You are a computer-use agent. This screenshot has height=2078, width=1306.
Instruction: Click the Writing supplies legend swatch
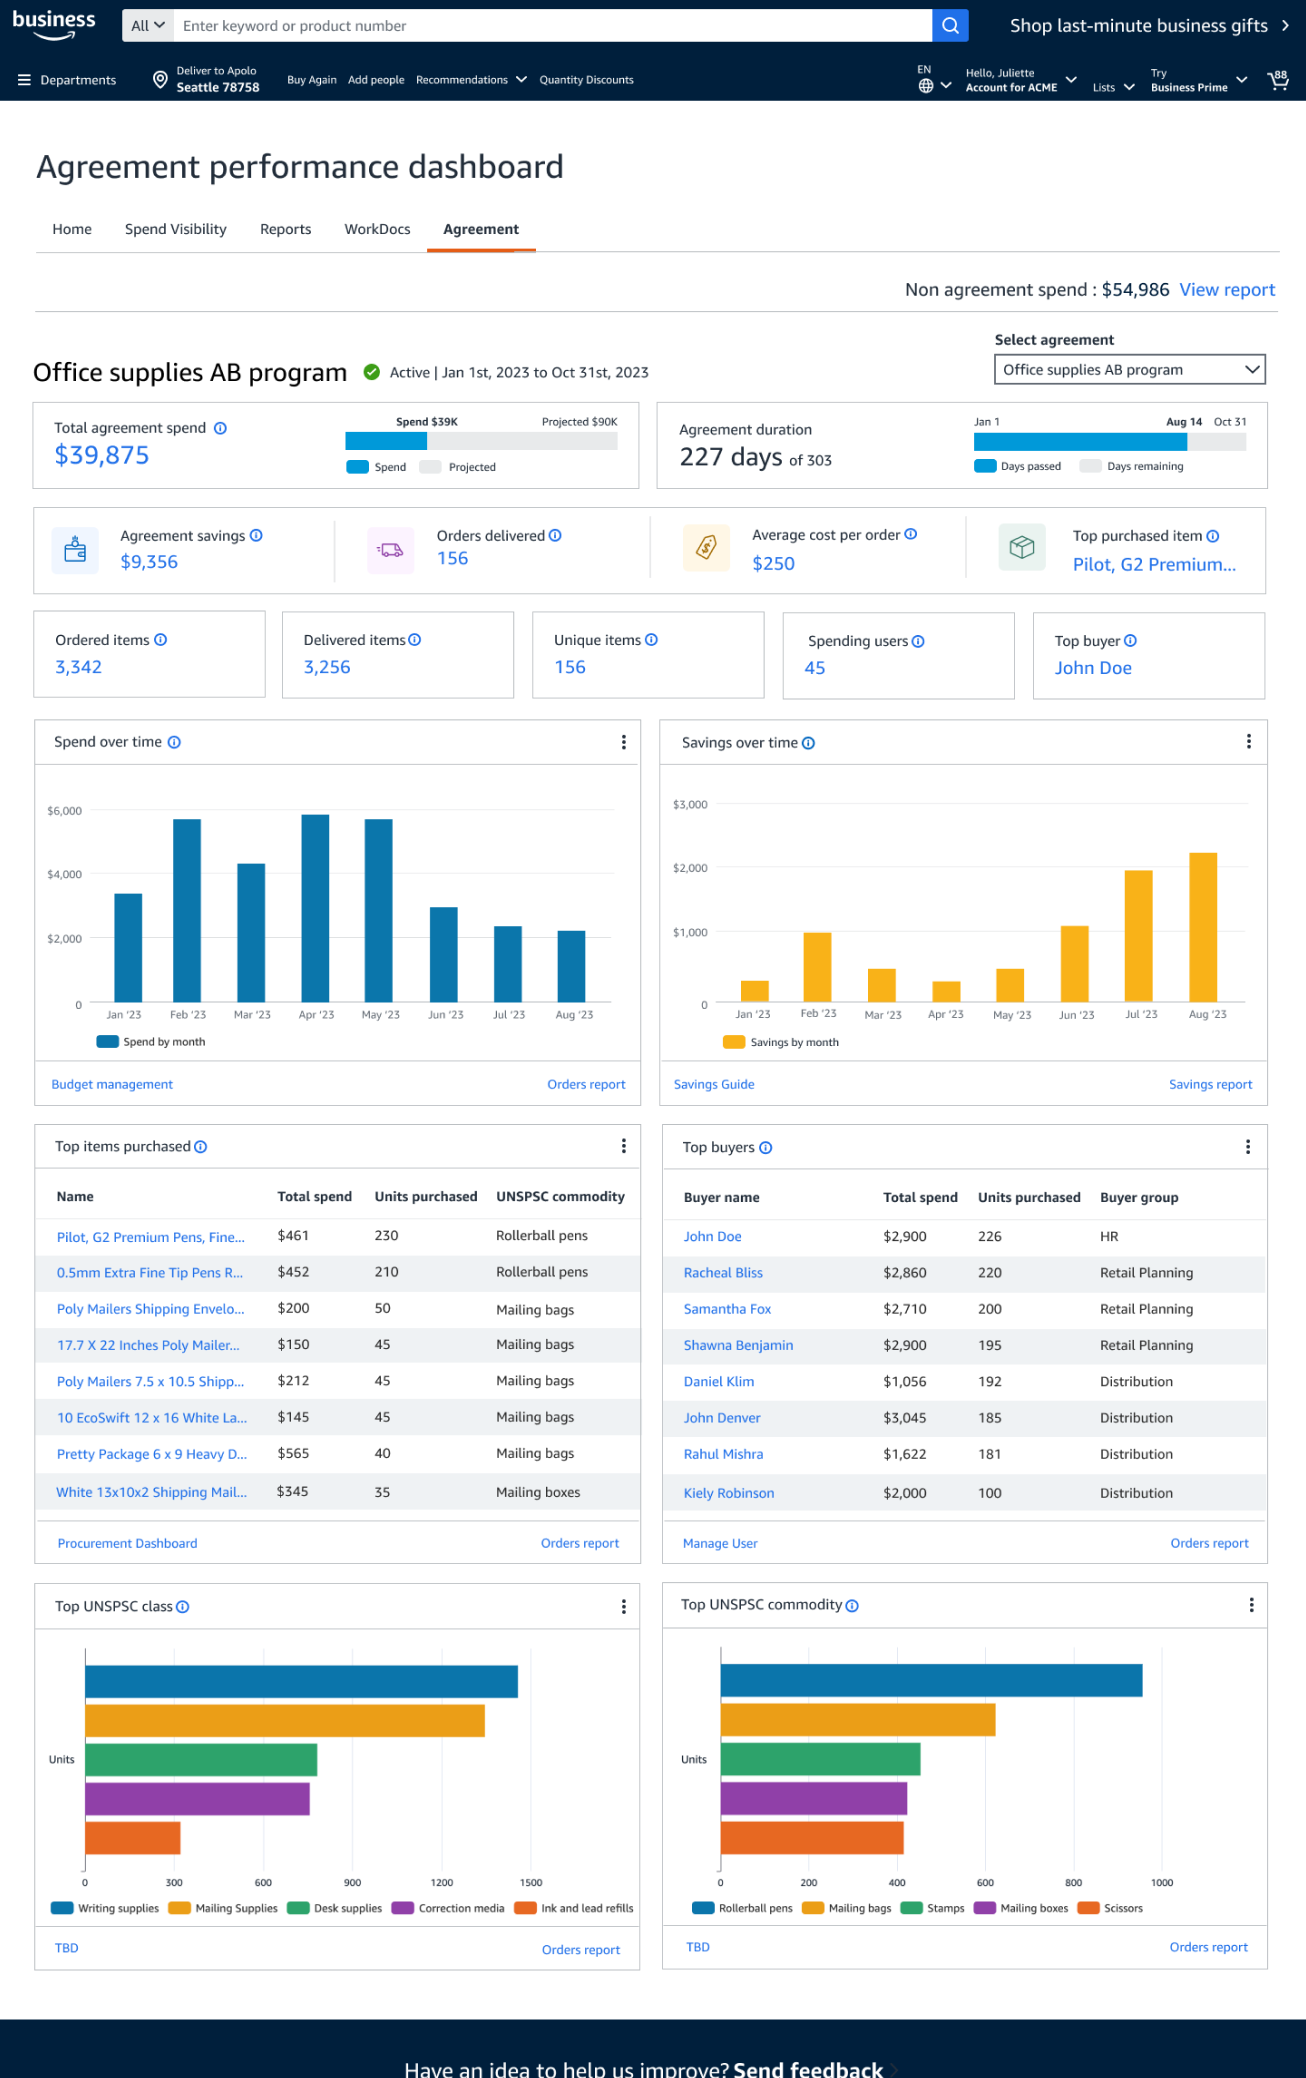62,1908
